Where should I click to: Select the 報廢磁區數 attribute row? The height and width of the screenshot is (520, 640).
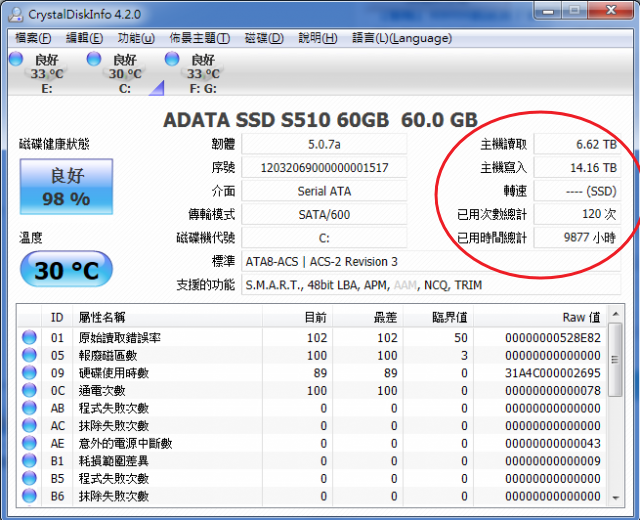point(312,355)
